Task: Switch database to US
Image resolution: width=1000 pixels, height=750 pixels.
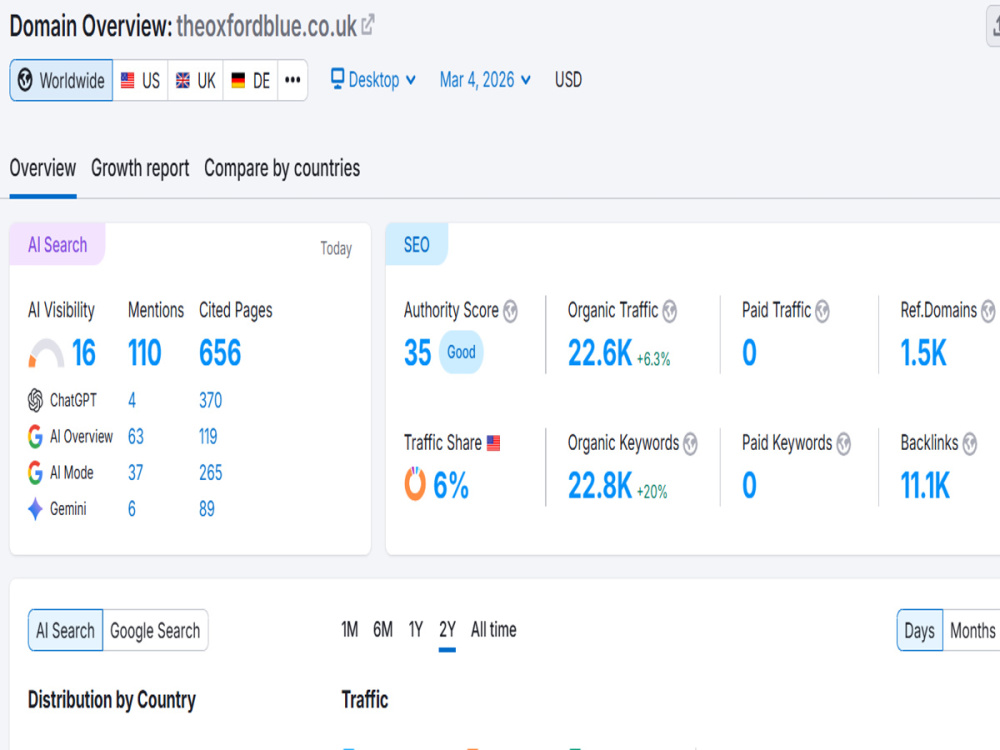Action: click(x=140, y=80)
